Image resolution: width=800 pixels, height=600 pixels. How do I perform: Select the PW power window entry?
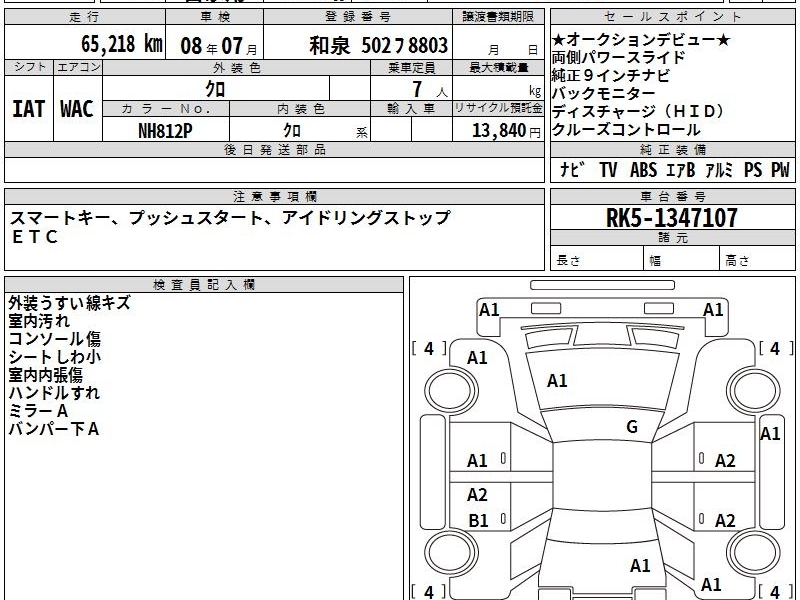click(780, 169)
